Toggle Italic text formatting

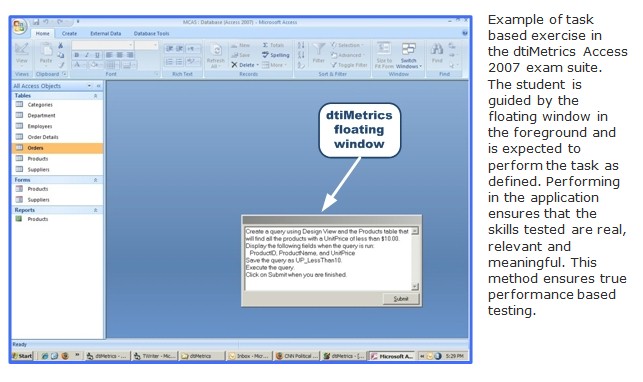(87, 55)
